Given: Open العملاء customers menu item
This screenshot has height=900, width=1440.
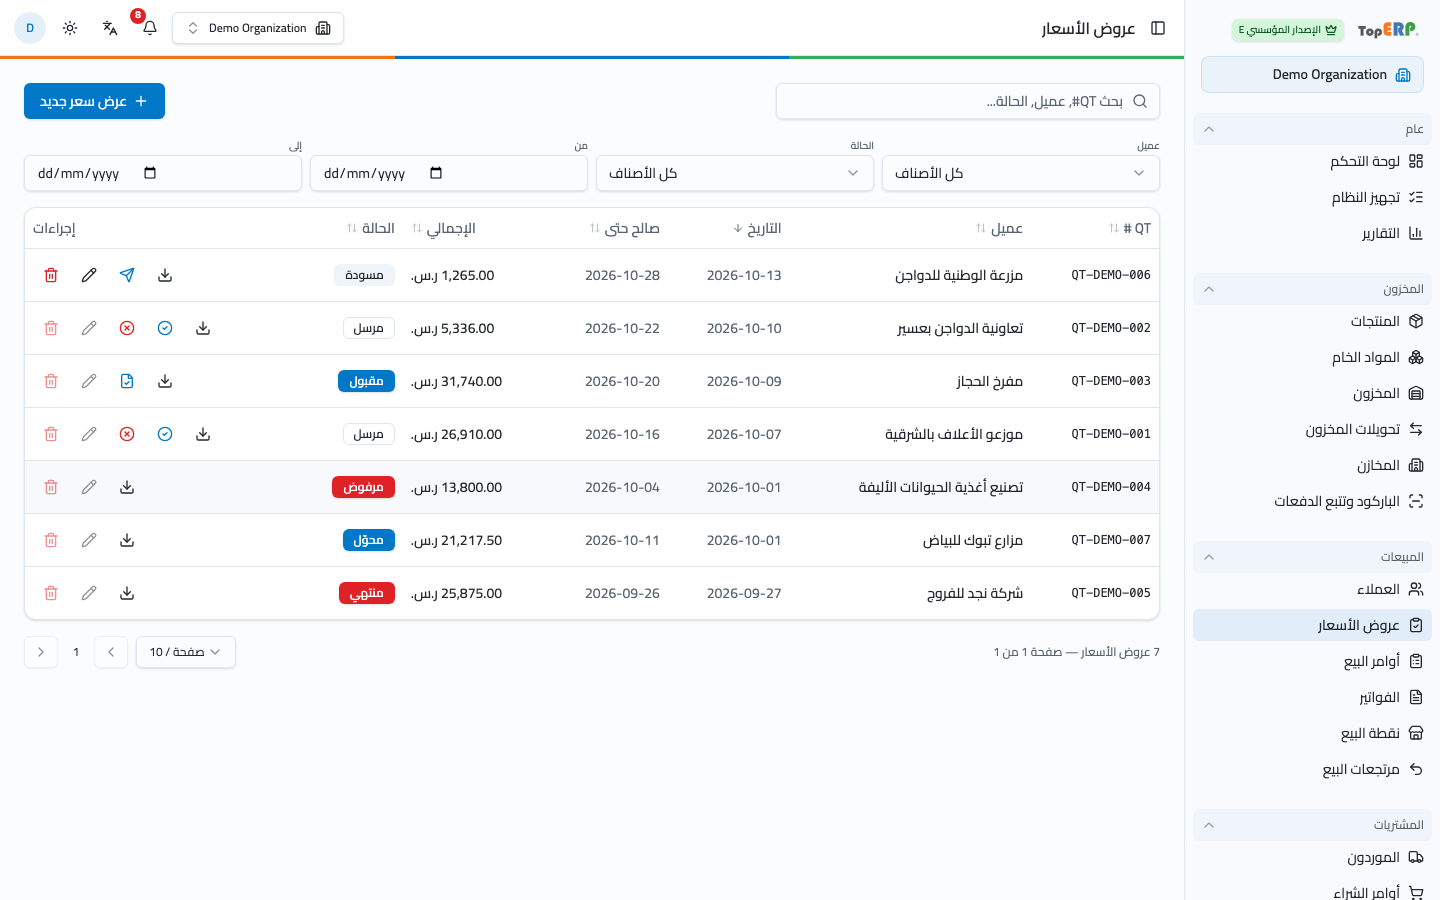Looking at the screenshot, I should [1312, 589].
